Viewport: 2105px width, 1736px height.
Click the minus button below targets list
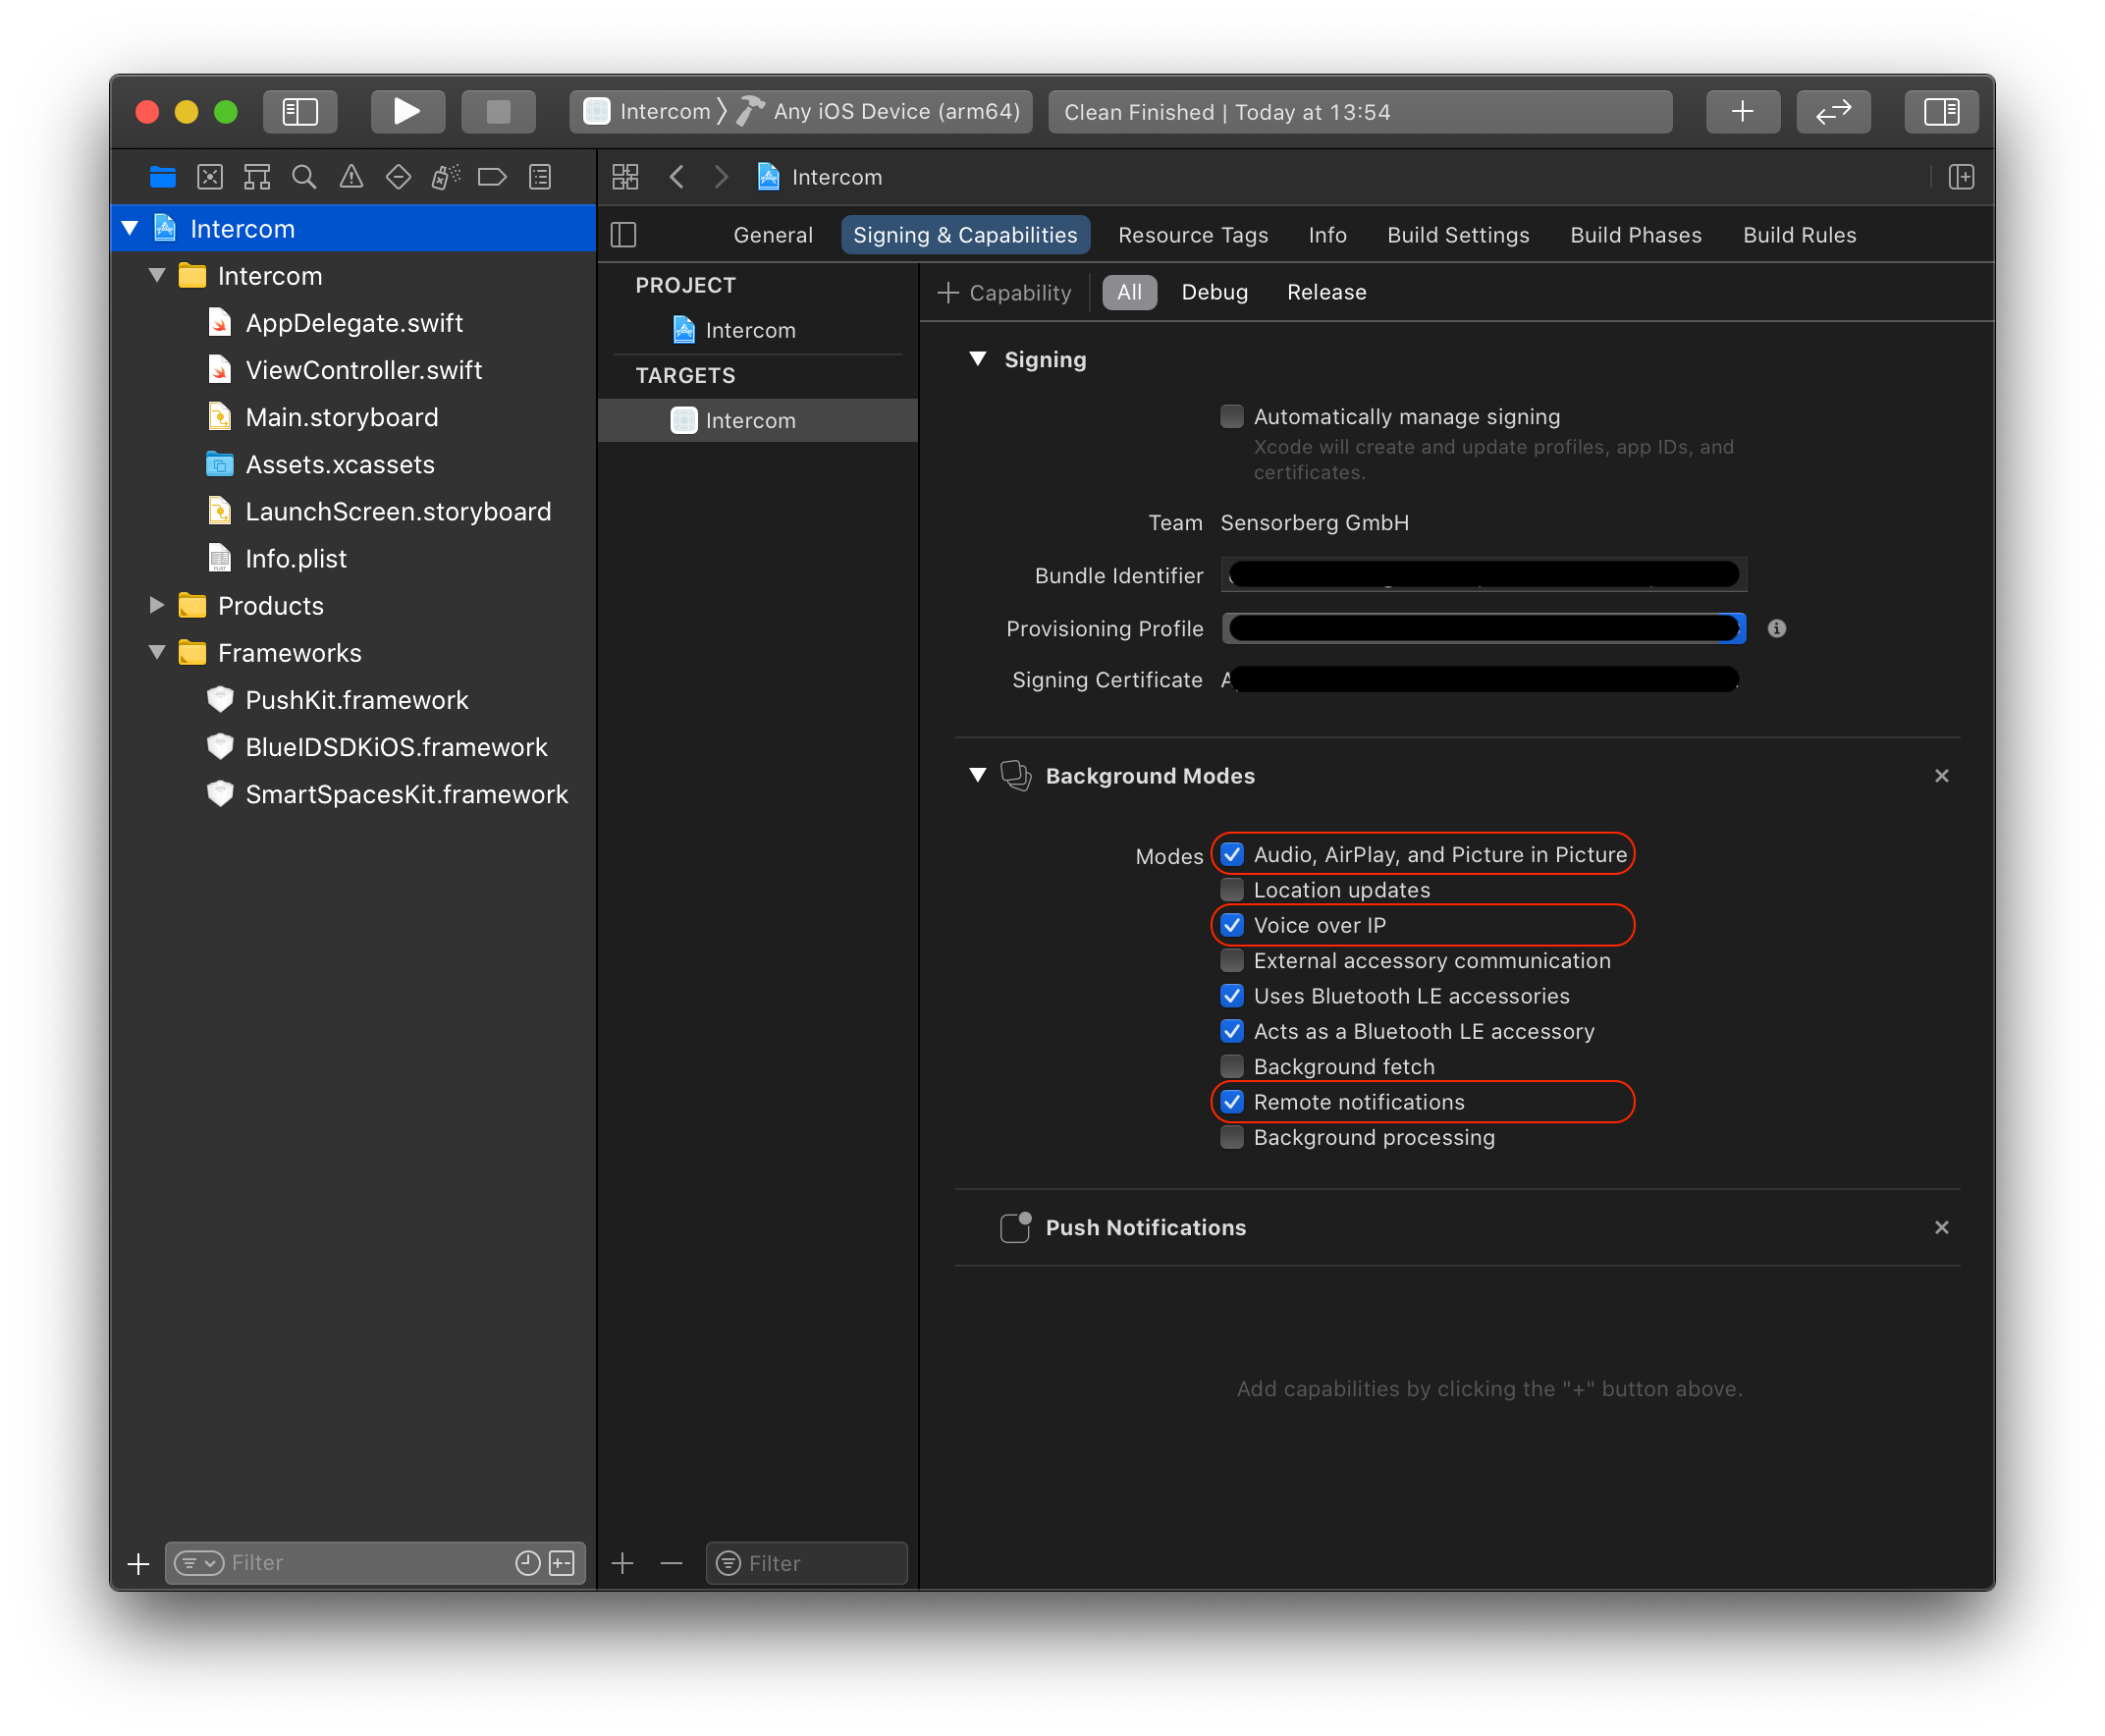672,1563
